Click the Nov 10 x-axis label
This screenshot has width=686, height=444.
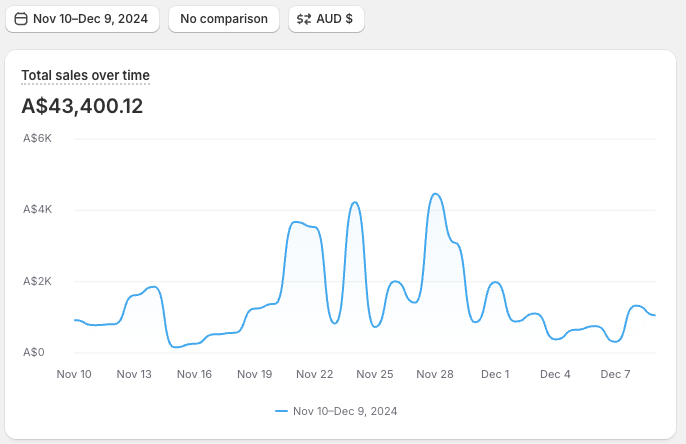(x=74, y=374)
